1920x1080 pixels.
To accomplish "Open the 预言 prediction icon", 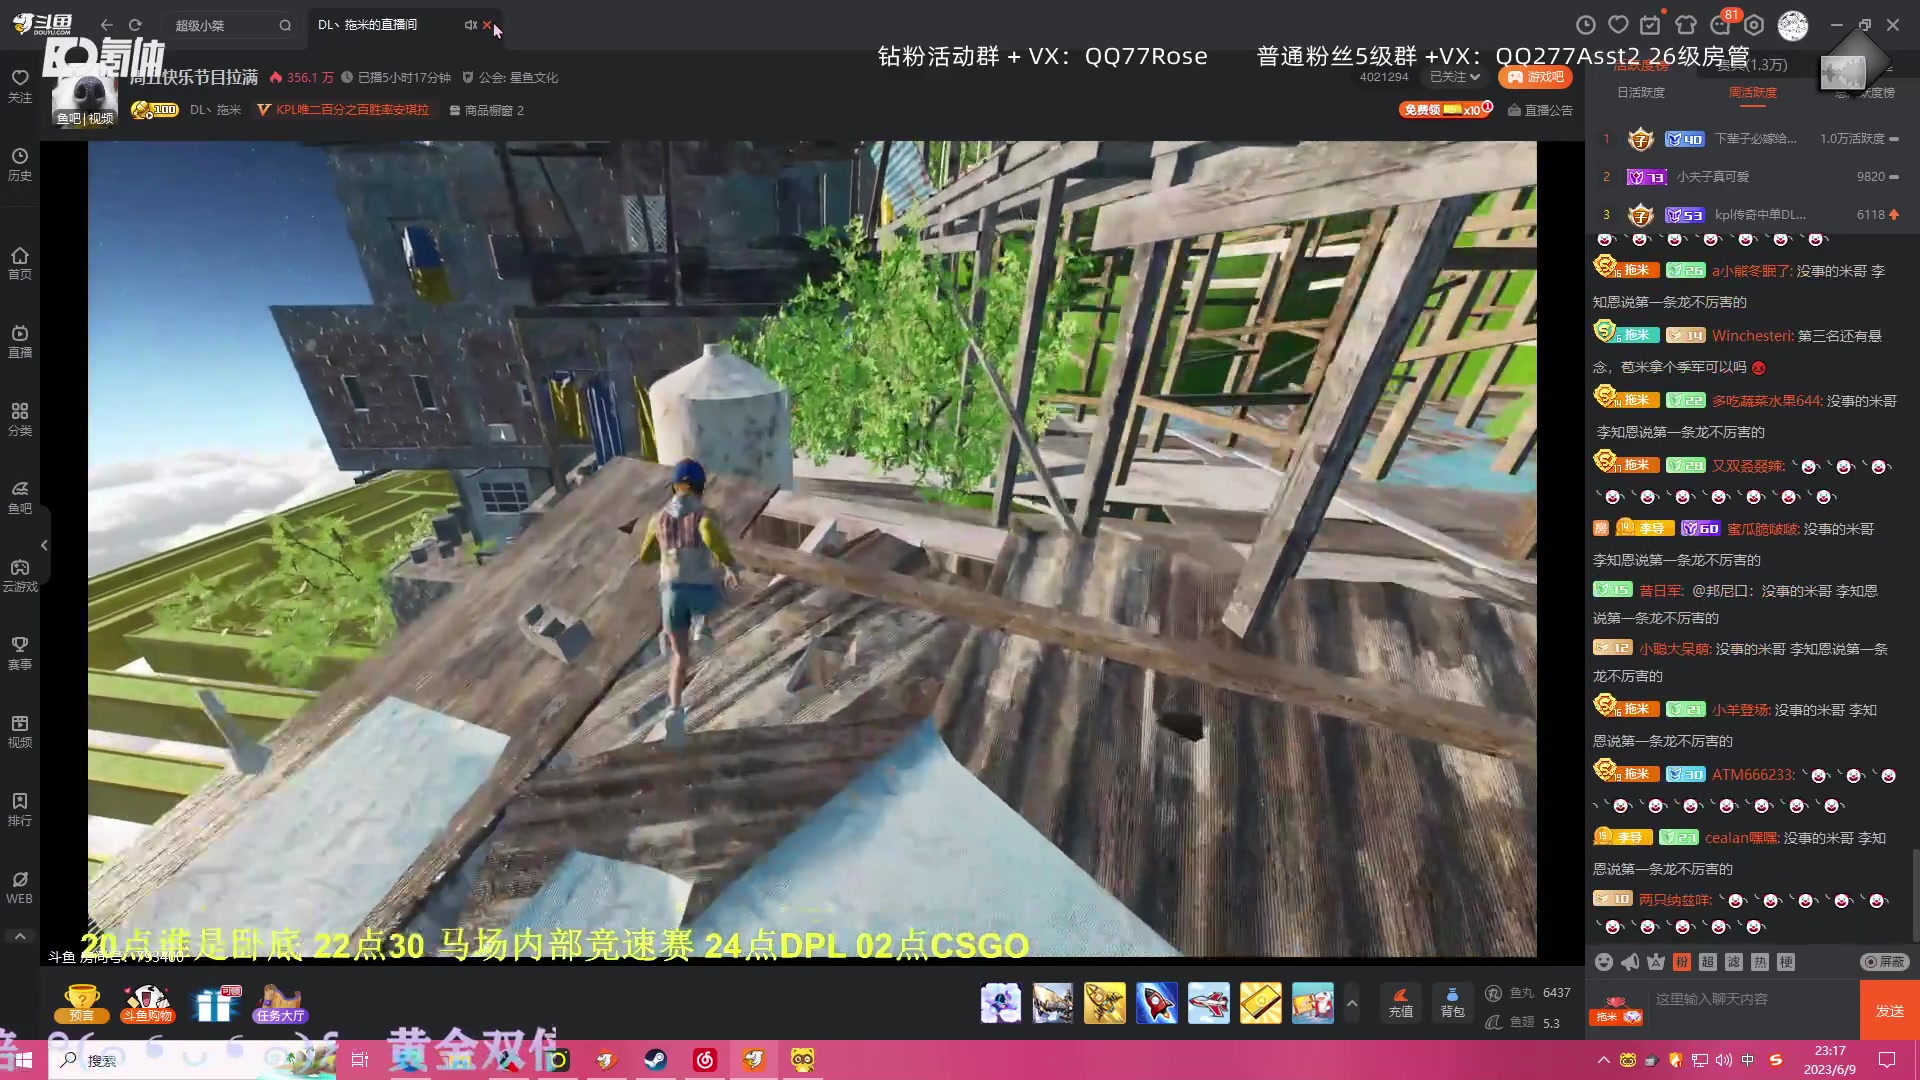I will [82, 1004].
